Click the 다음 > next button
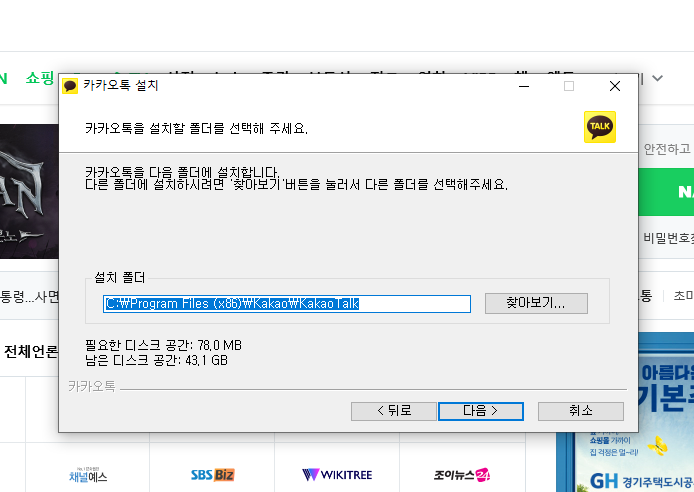The height and width of the screenshot is (492, 694). [481, 411]
